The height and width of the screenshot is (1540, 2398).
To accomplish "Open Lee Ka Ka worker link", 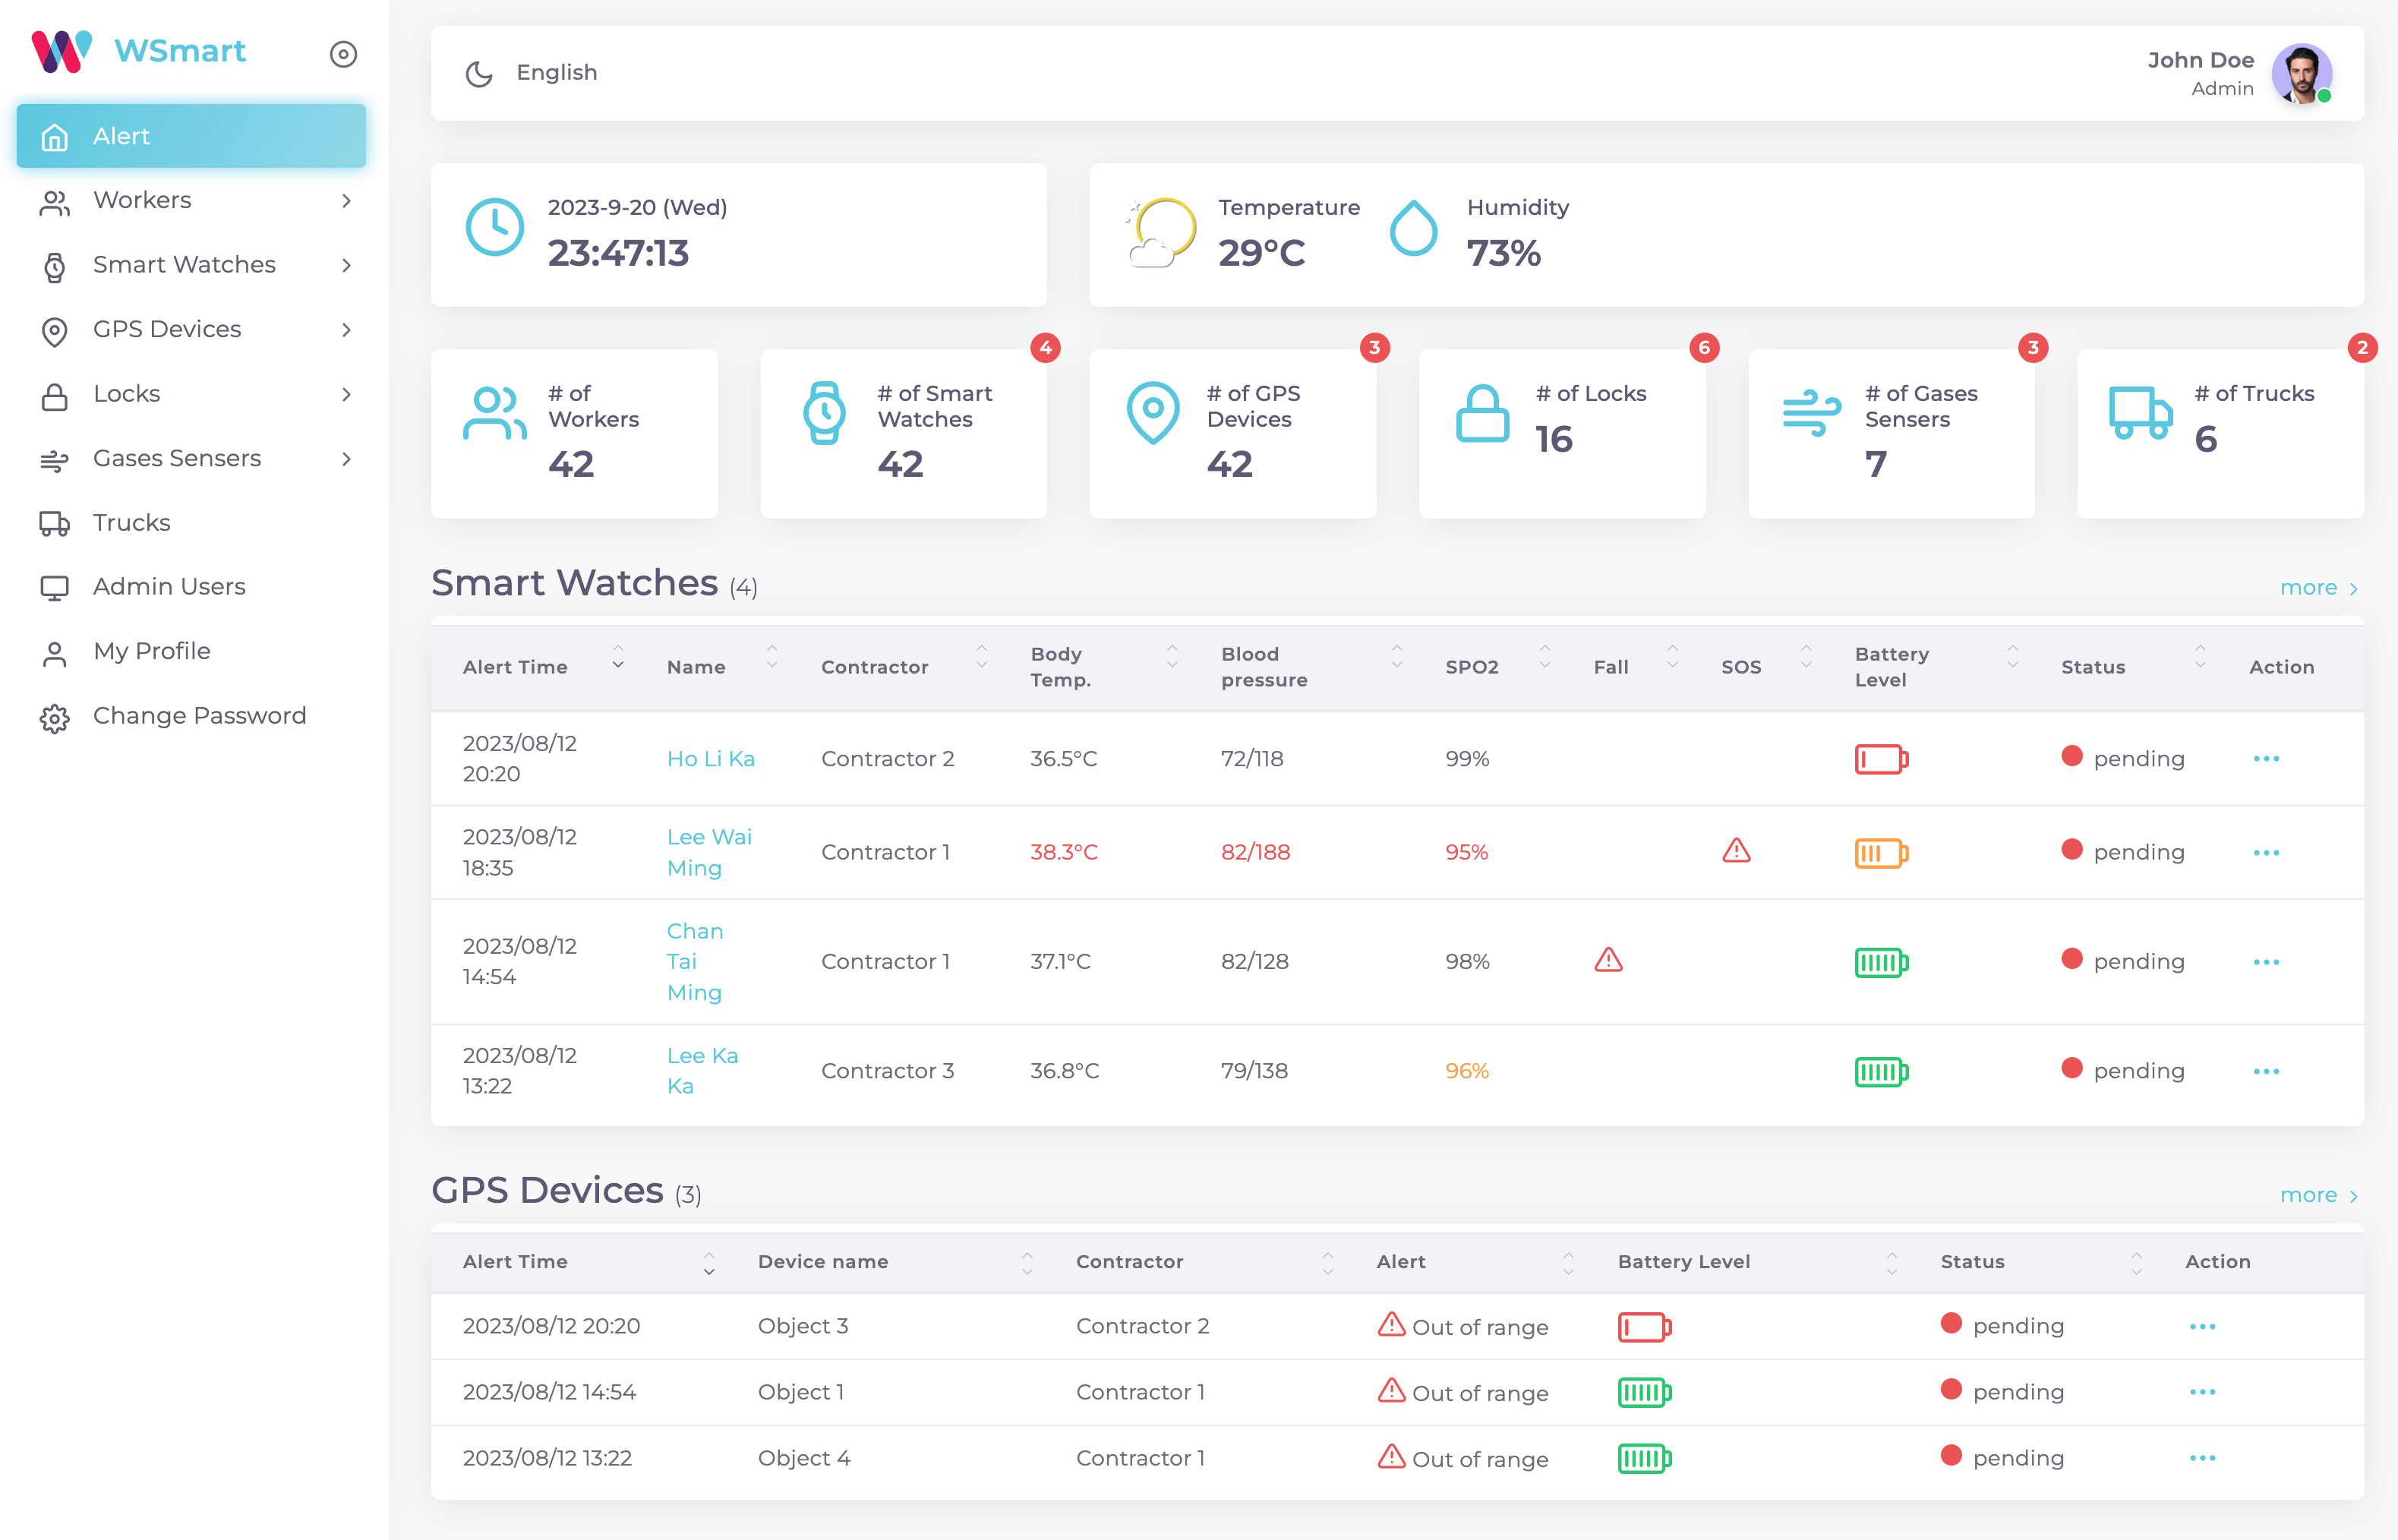I will point(702,1071).
